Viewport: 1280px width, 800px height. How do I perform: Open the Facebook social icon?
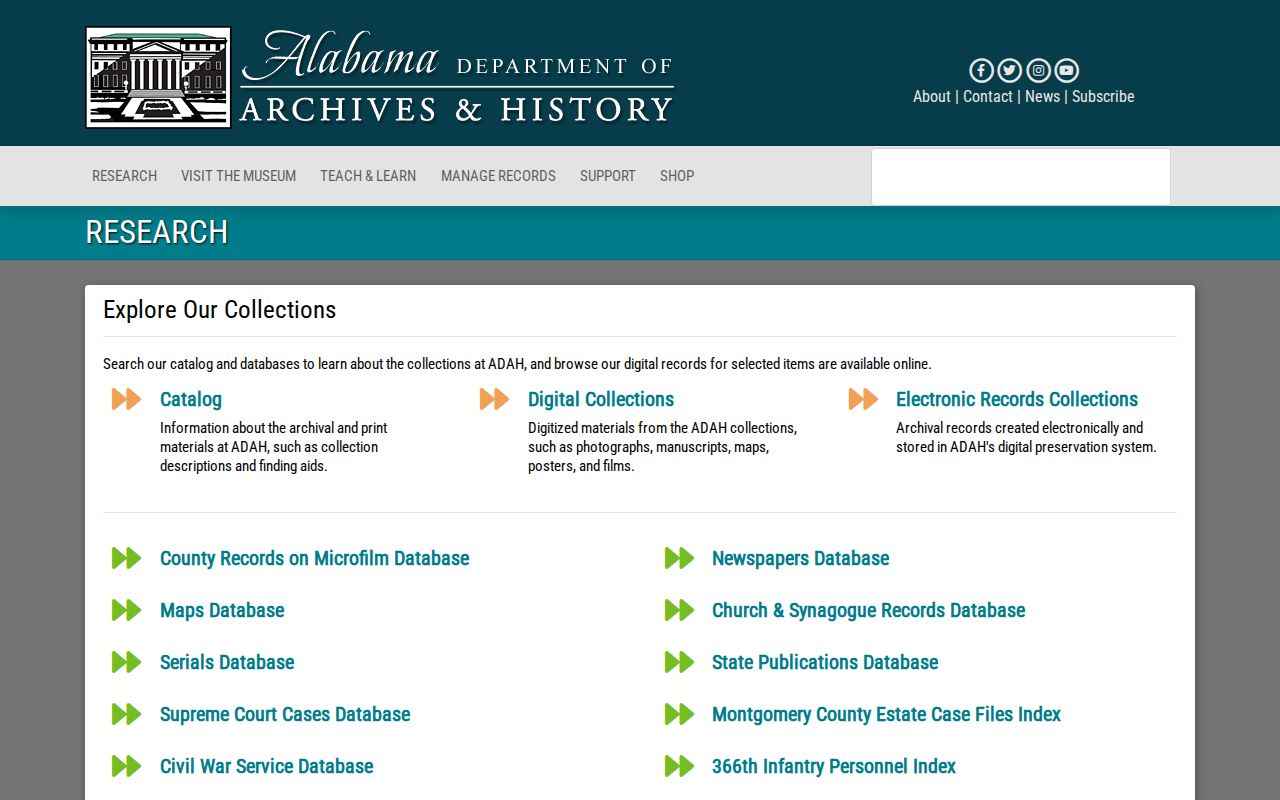(x=981, y=70)
